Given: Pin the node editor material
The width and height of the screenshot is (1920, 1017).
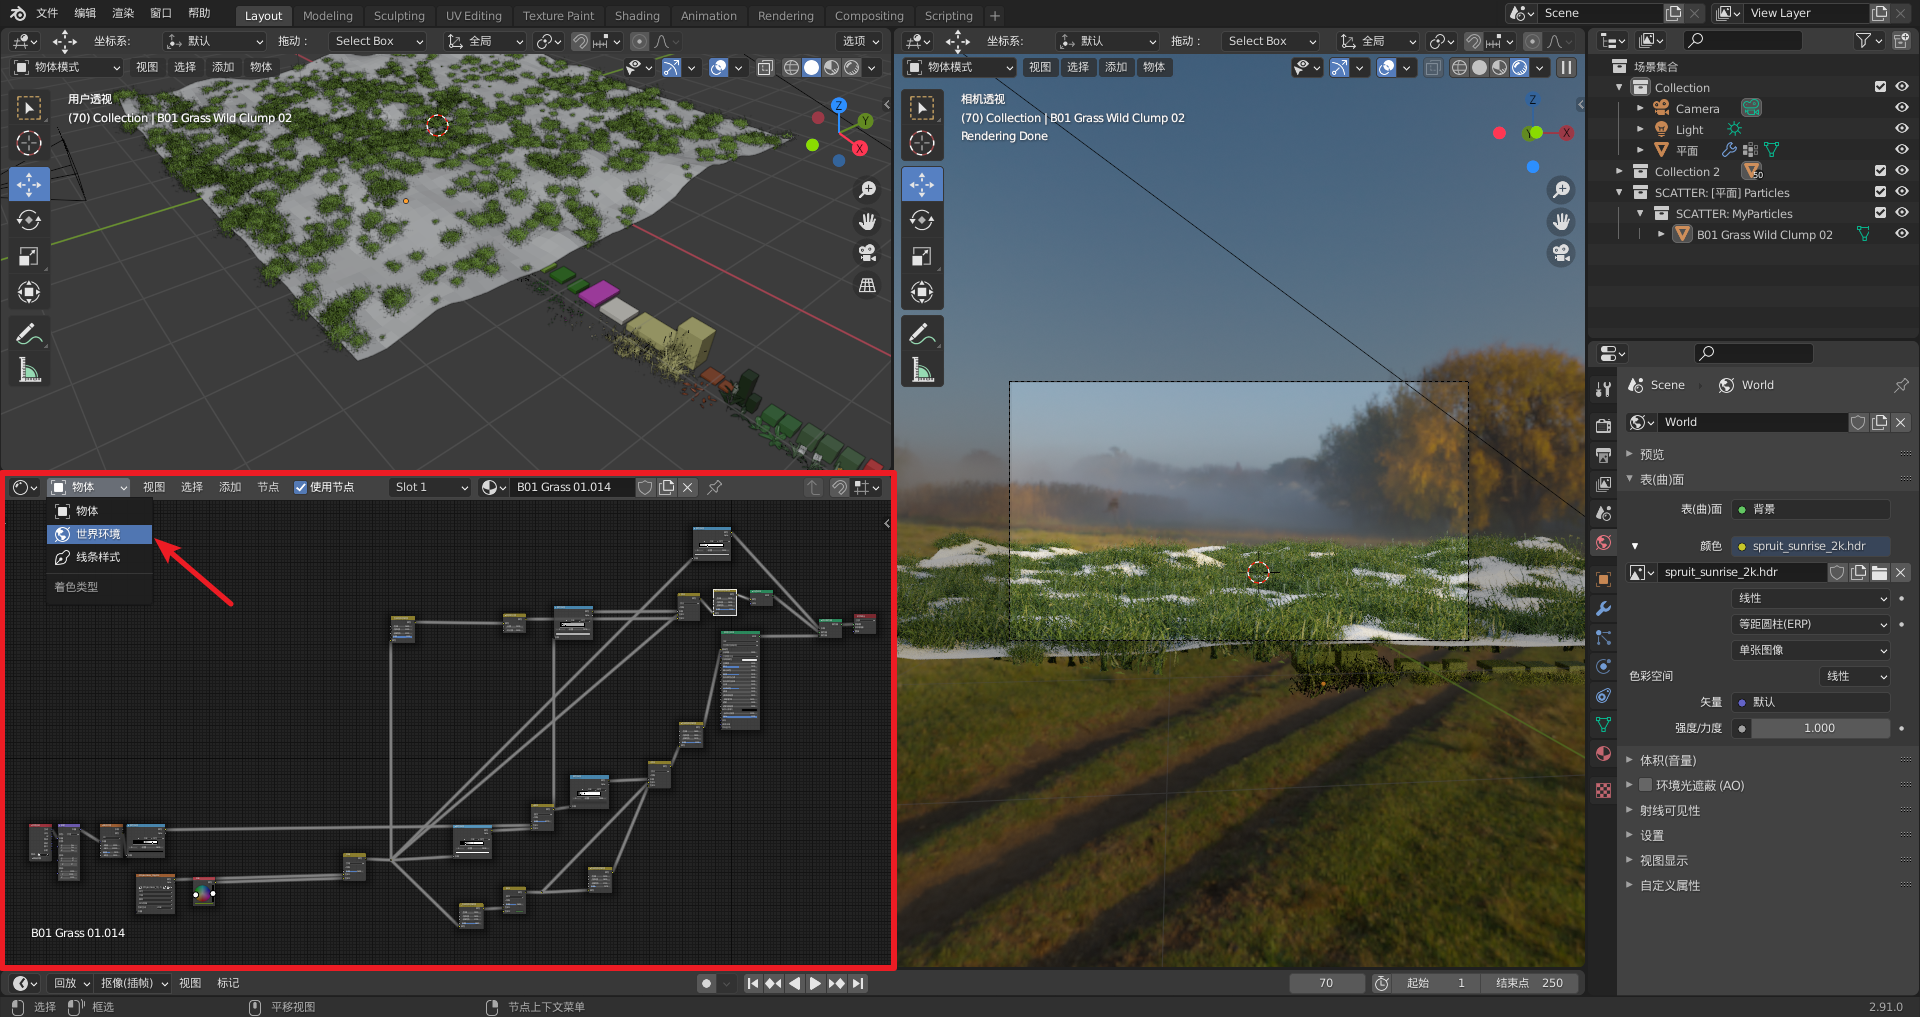Looking at the screenshot, I should click(714, 487).
